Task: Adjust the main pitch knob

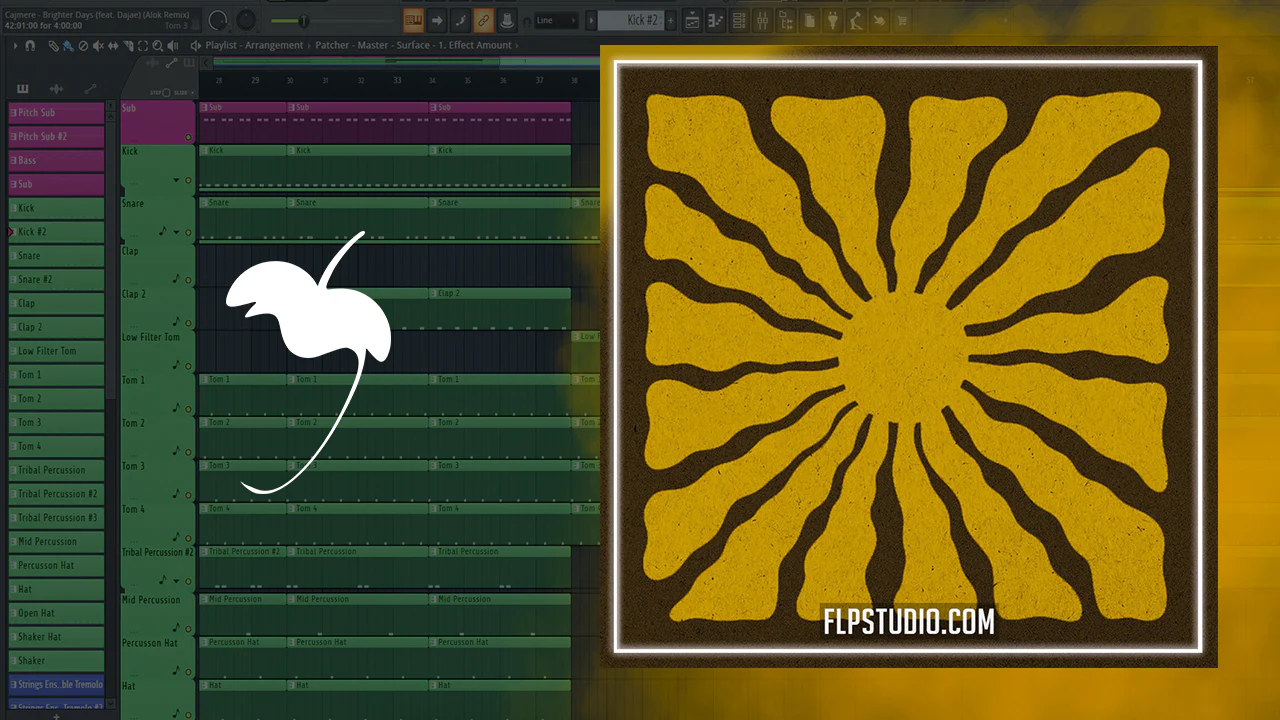Action: (245, 20)
